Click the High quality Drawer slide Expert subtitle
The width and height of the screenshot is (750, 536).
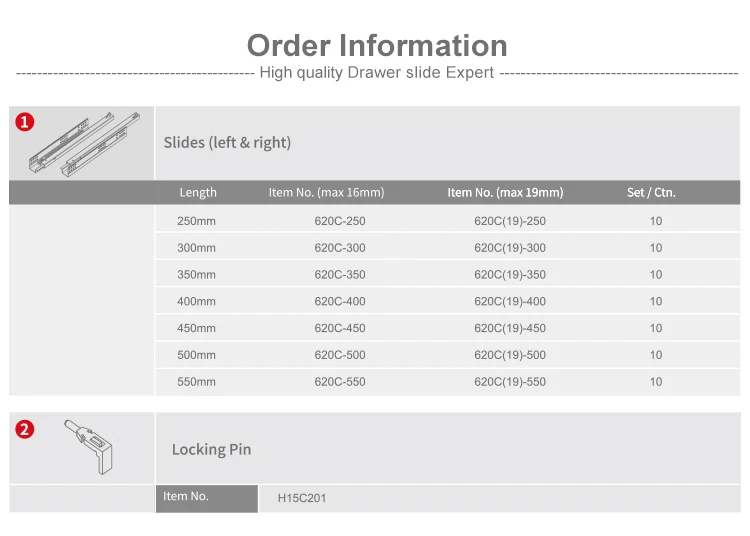pyautogui.click(x=376, y=73)
